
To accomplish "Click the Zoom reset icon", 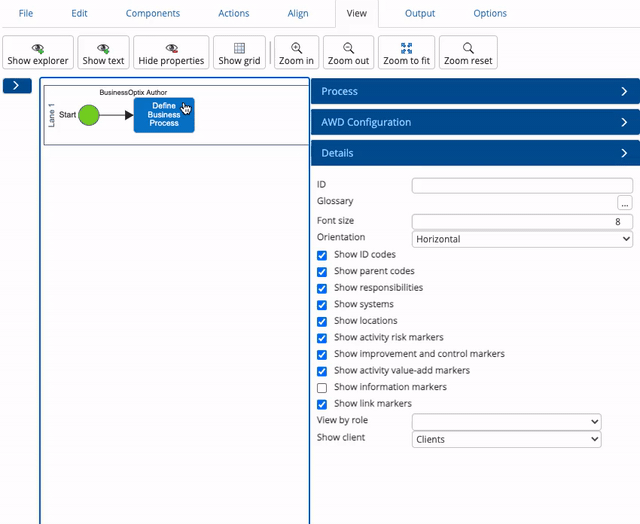I will [x=468, y=47].
